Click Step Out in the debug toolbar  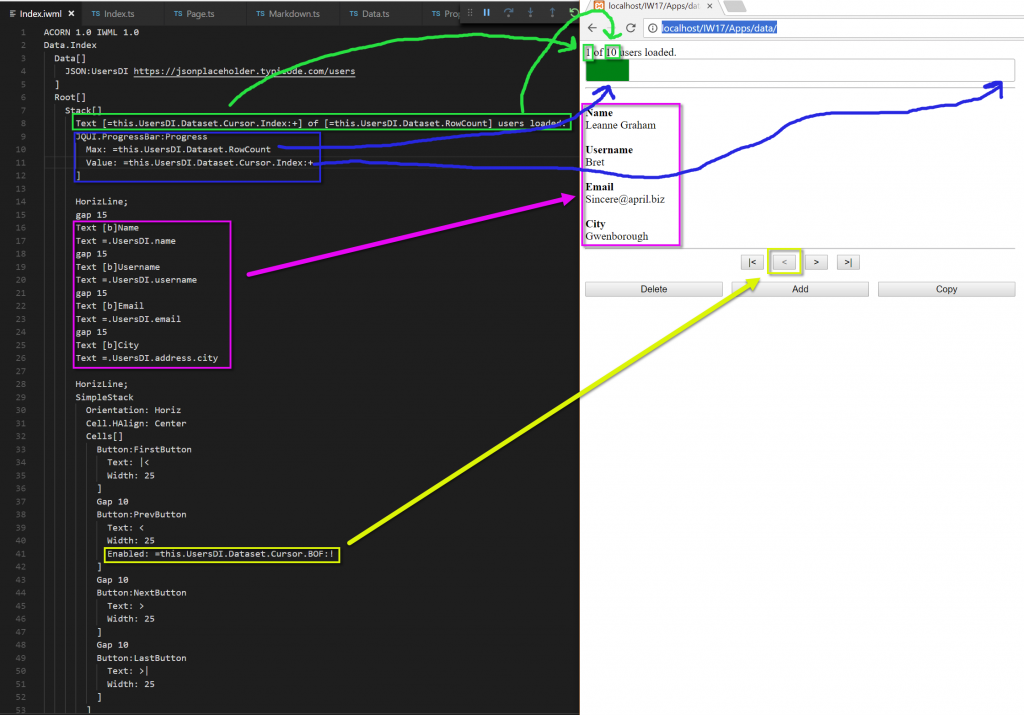(553, 12)
